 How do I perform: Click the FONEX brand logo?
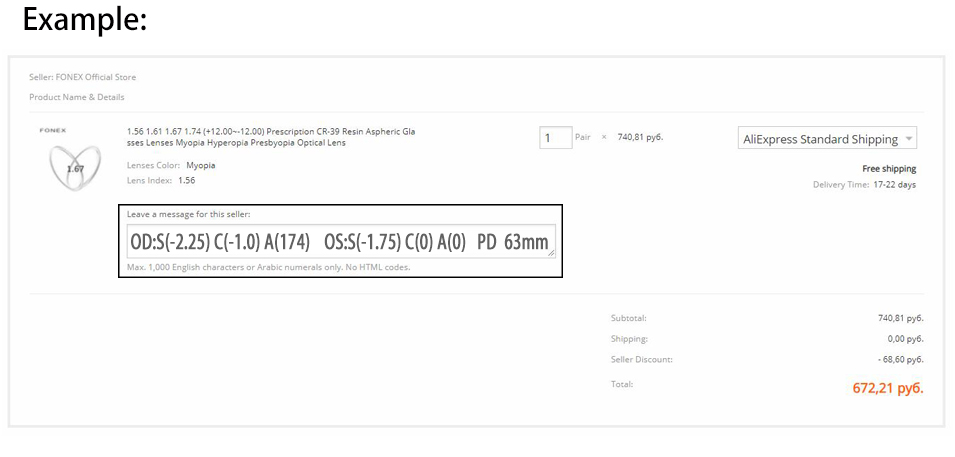pos(52,131)
